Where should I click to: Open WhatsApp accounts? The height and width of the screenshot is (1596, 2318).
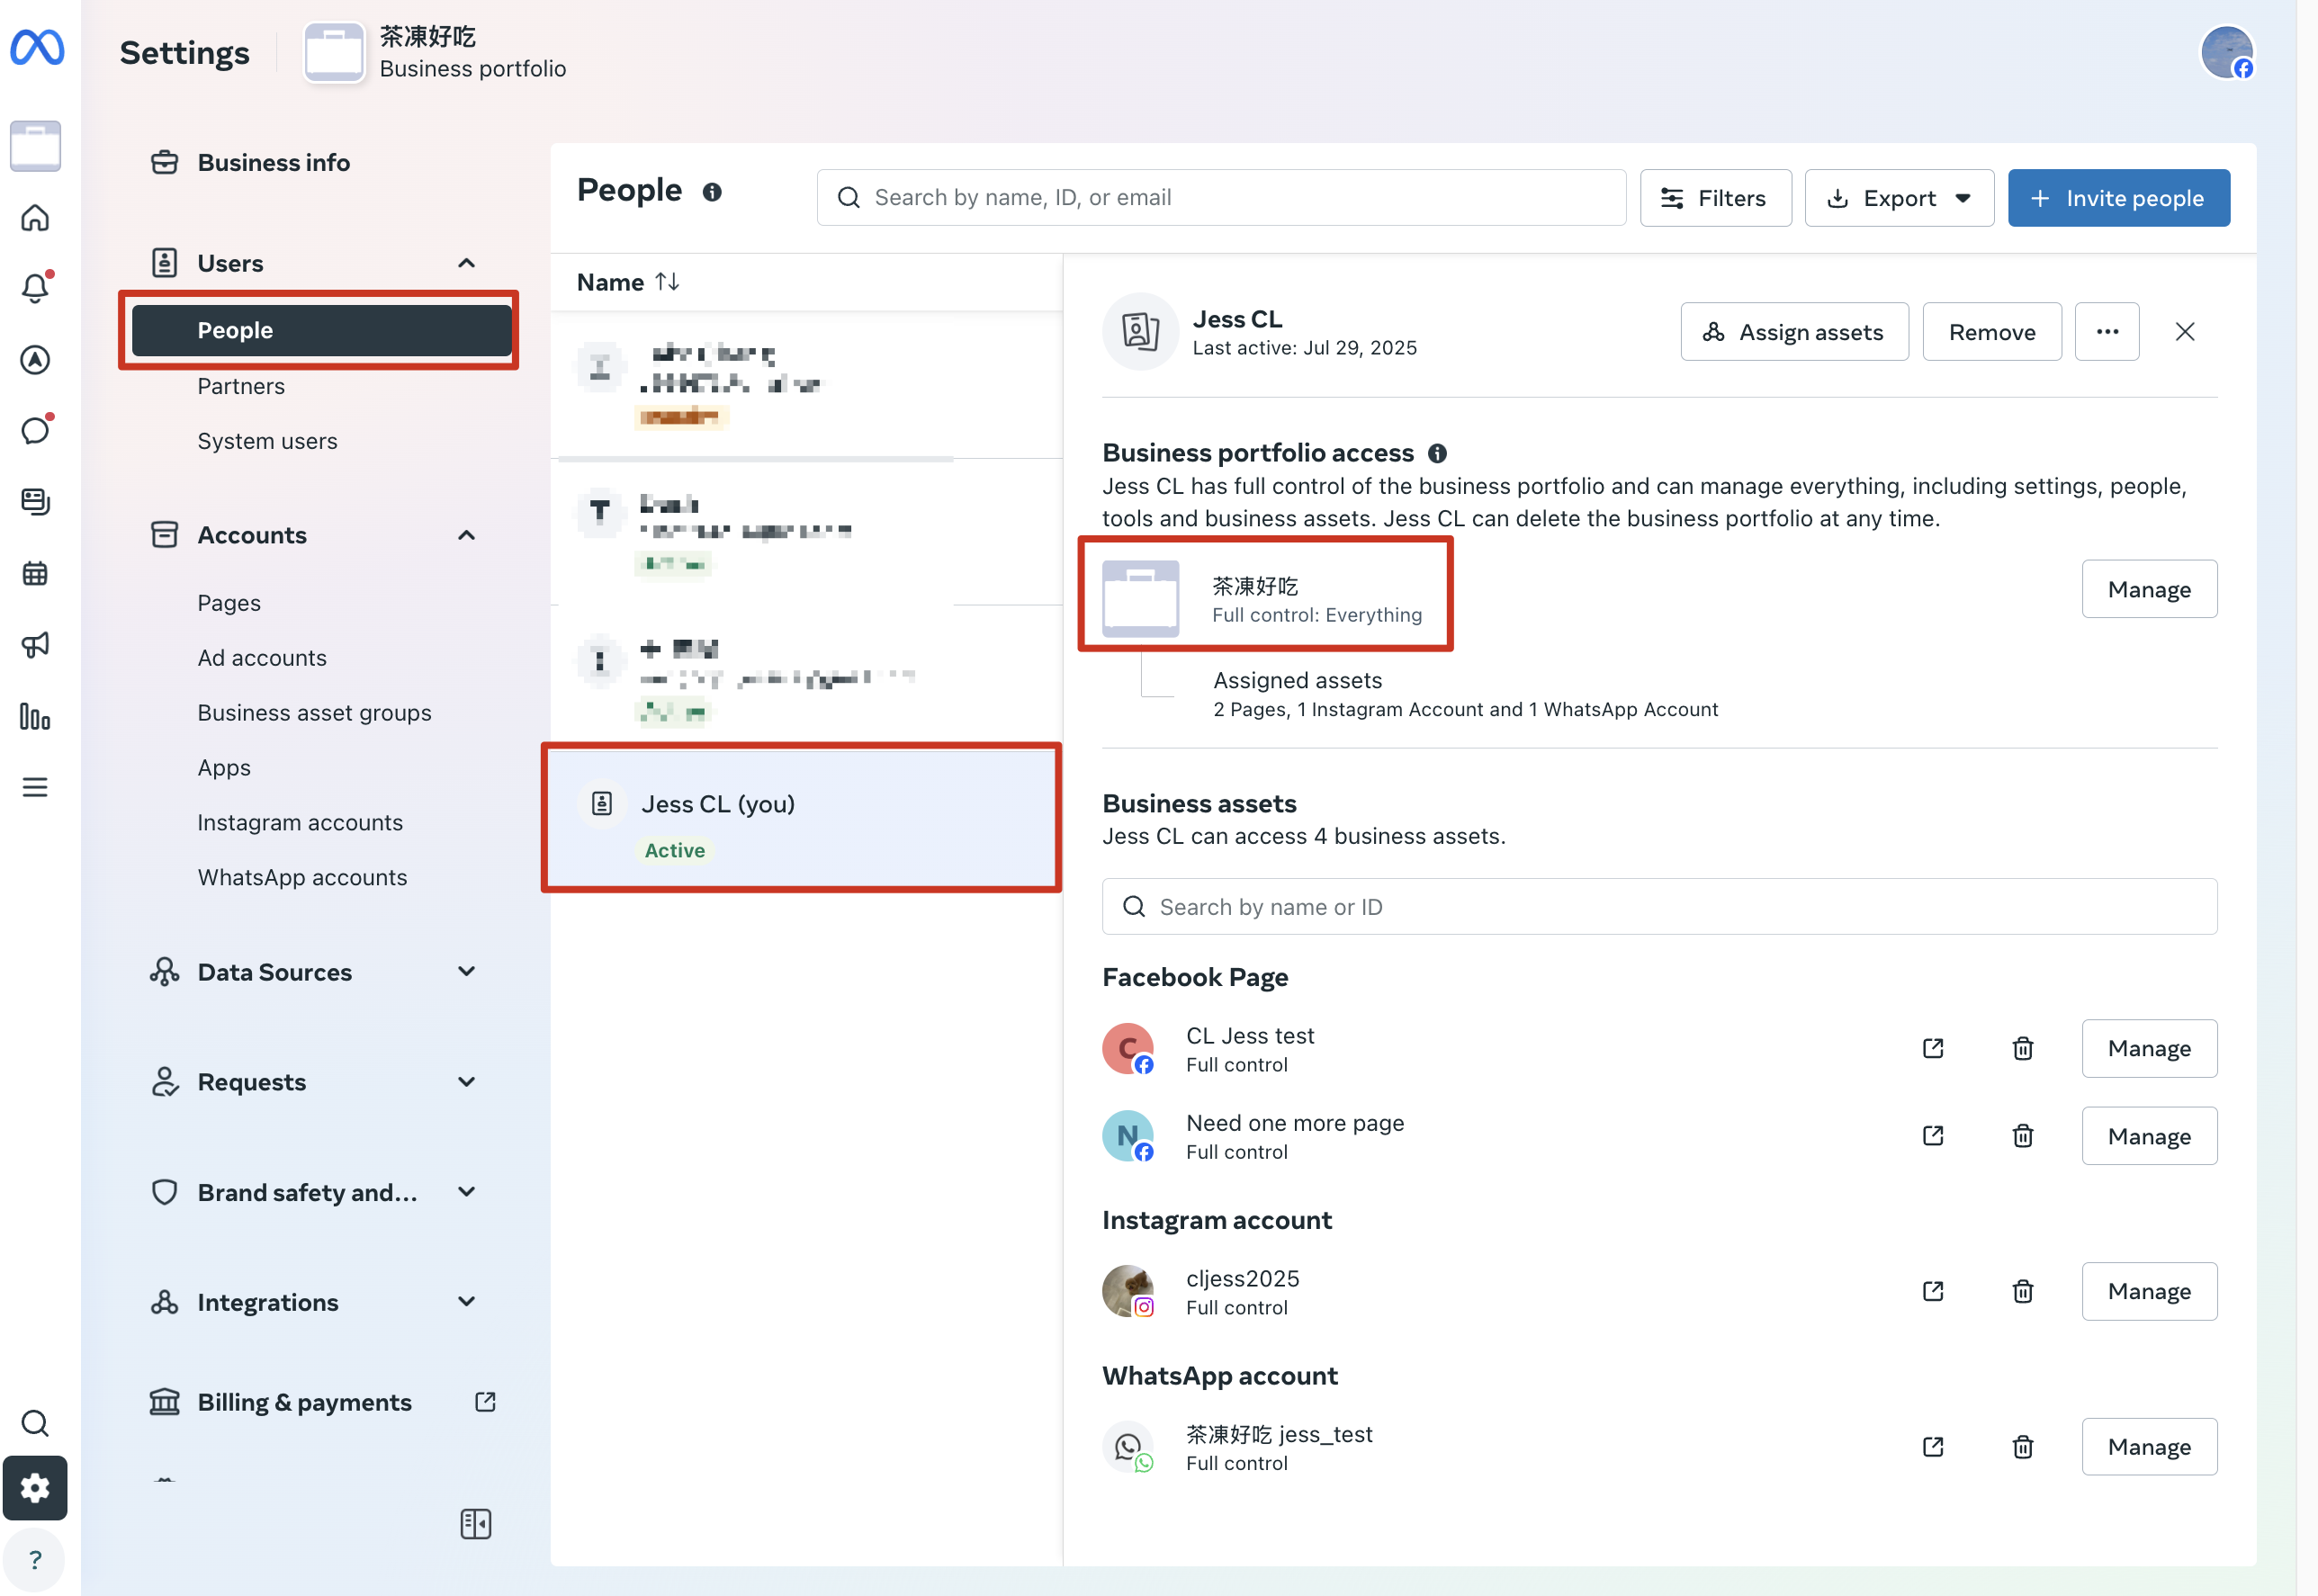(x=301, y=877)
